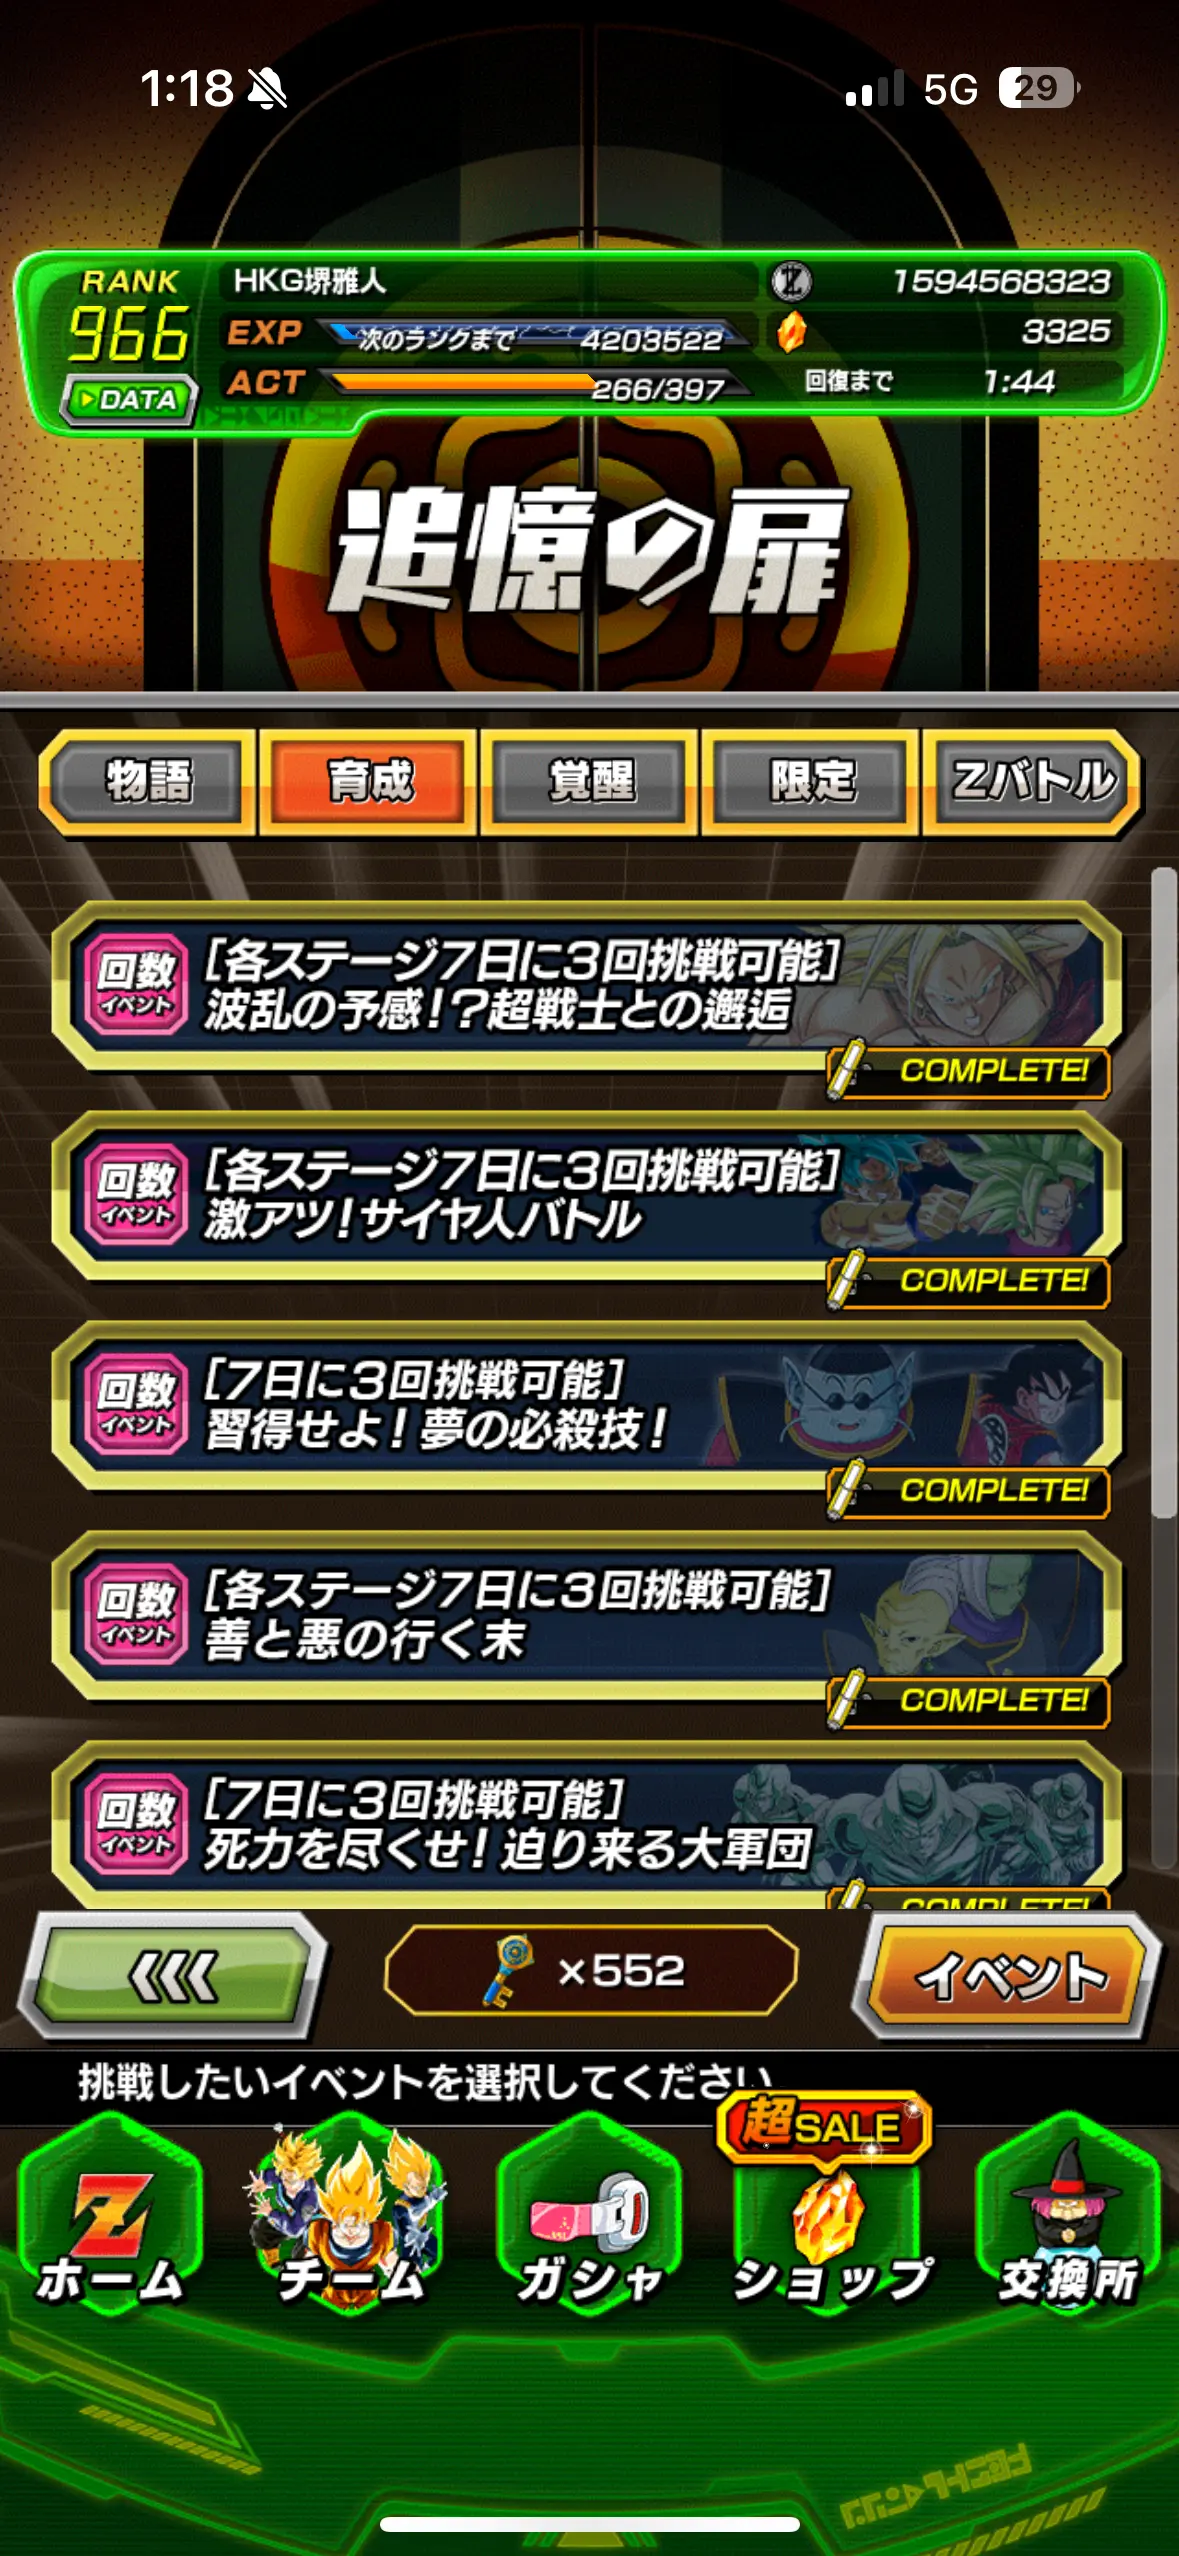Image resolution: width=1179 pixels, height=2556 pixels.
Task: Open 激アツ!サイヤ人バトル event banner
Action: [x=588, y=1196]
